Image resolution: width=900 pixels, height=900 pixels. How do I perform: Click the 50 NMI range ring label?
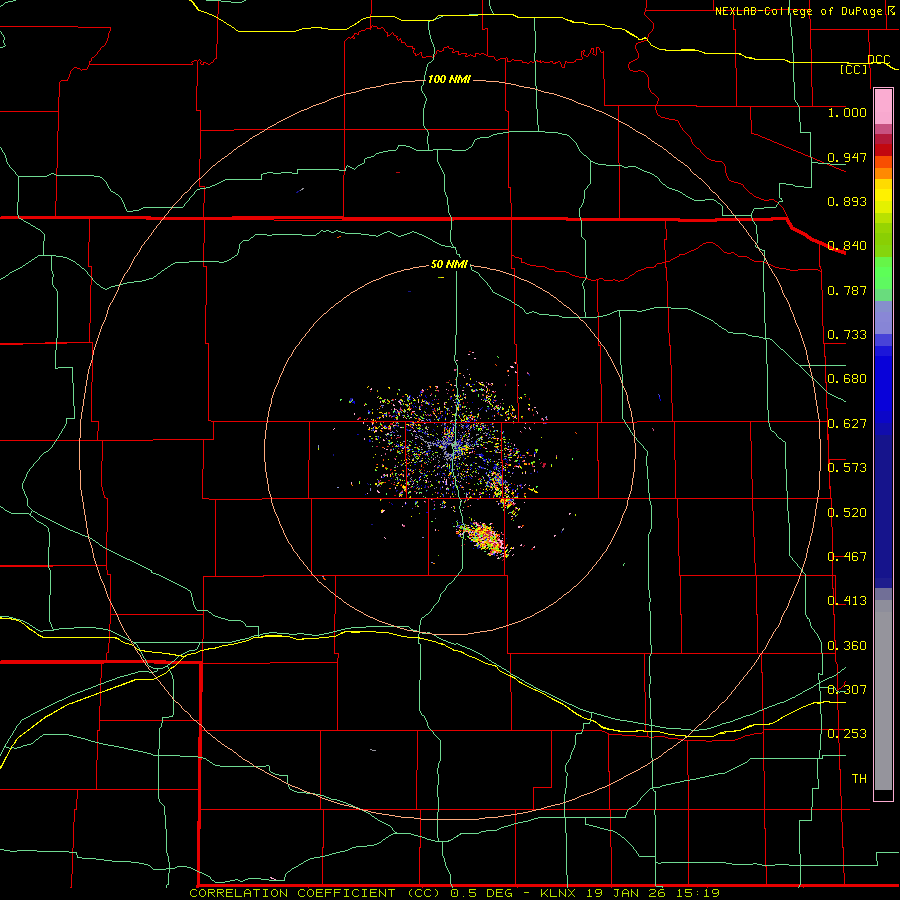449,265
